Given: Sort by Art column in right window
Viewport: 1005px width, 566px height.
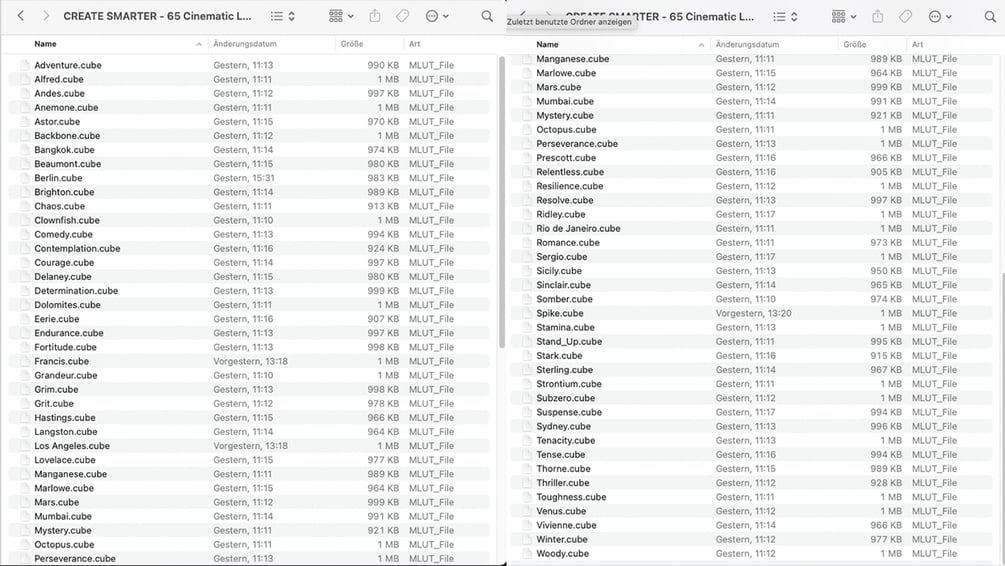Looking at the screenshot, I should pyautogui.click(x=917, y=44).
